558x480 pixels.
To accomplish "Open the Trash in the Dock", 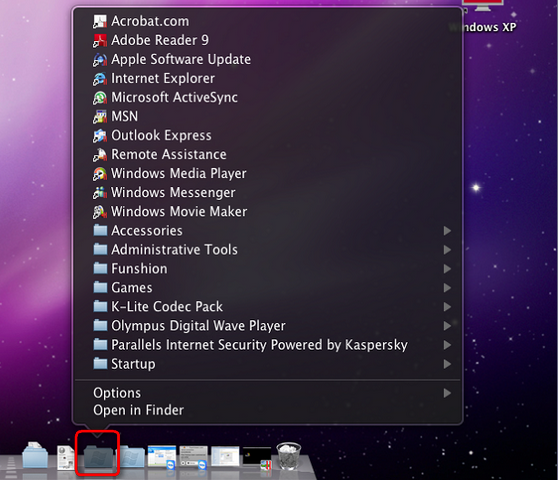I will tap(289, 456).
